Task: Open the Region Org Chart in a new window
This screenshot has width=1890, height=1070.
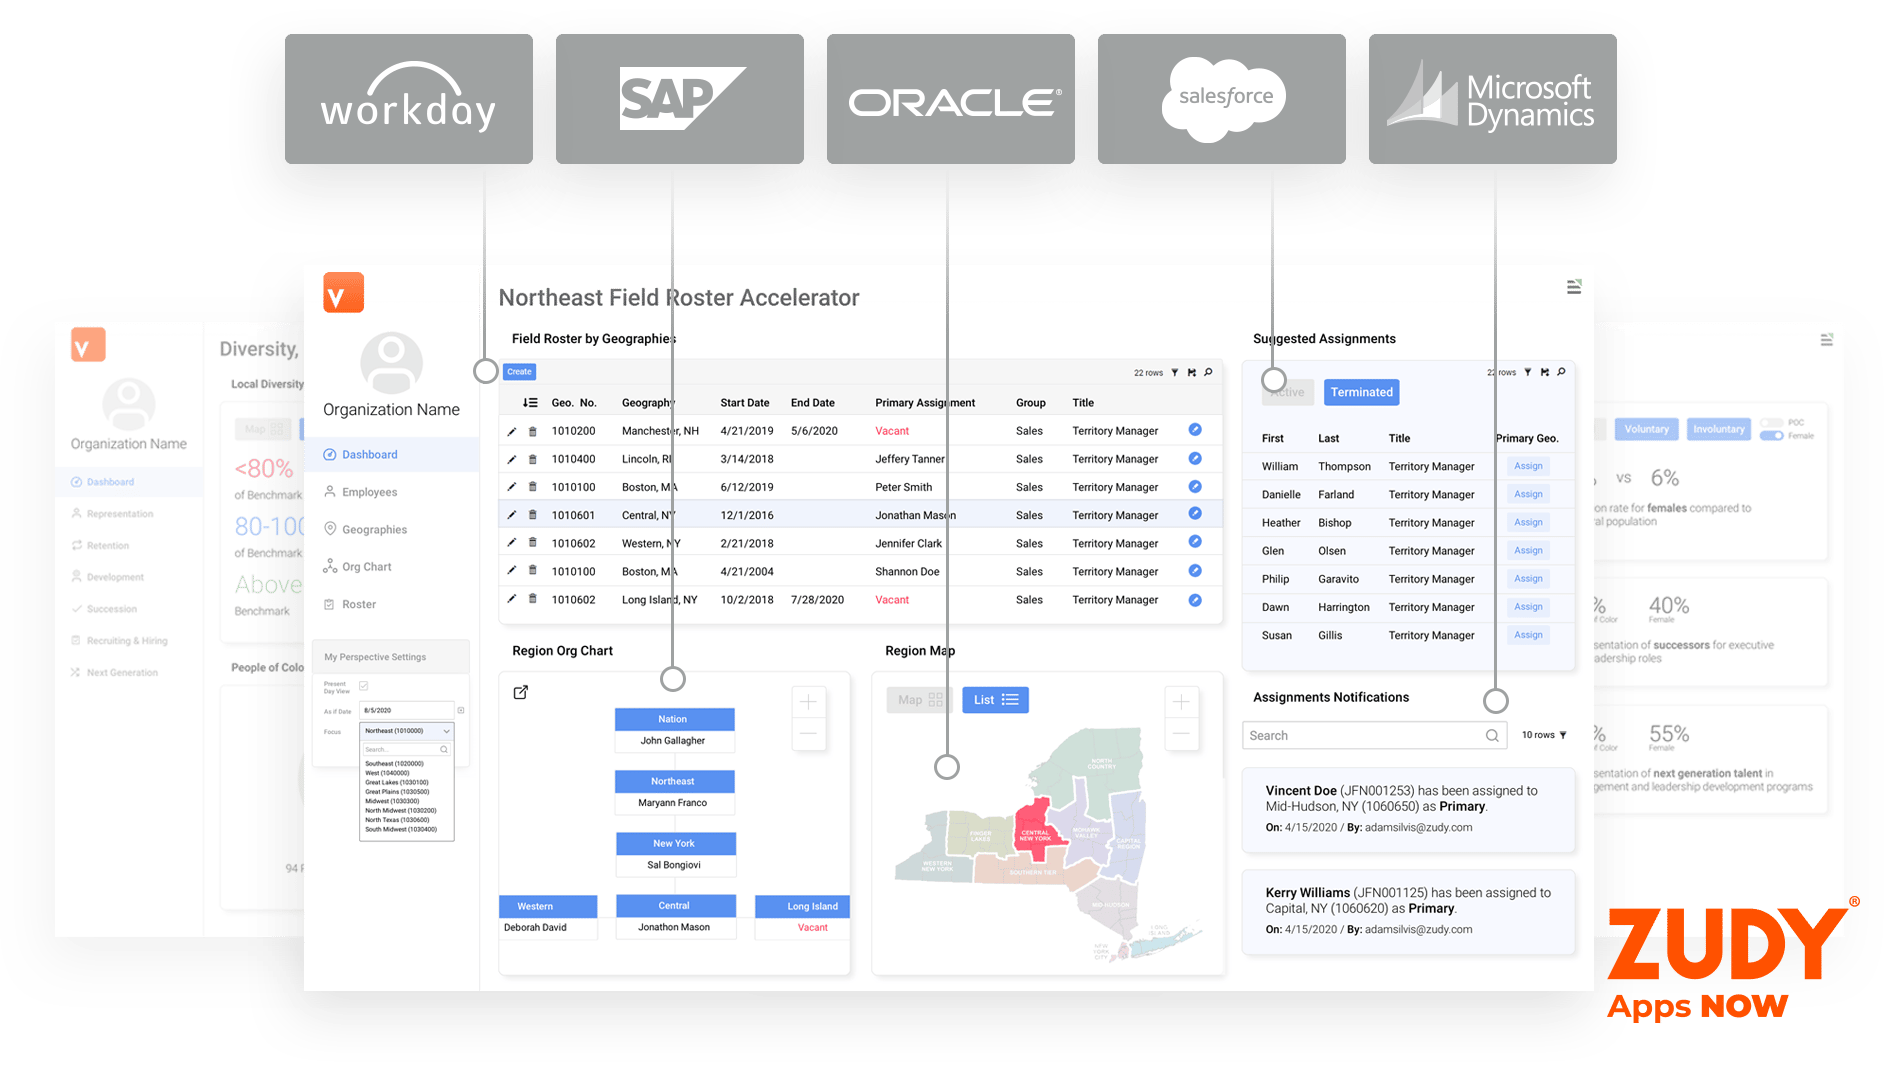Action: coord(521,692)
